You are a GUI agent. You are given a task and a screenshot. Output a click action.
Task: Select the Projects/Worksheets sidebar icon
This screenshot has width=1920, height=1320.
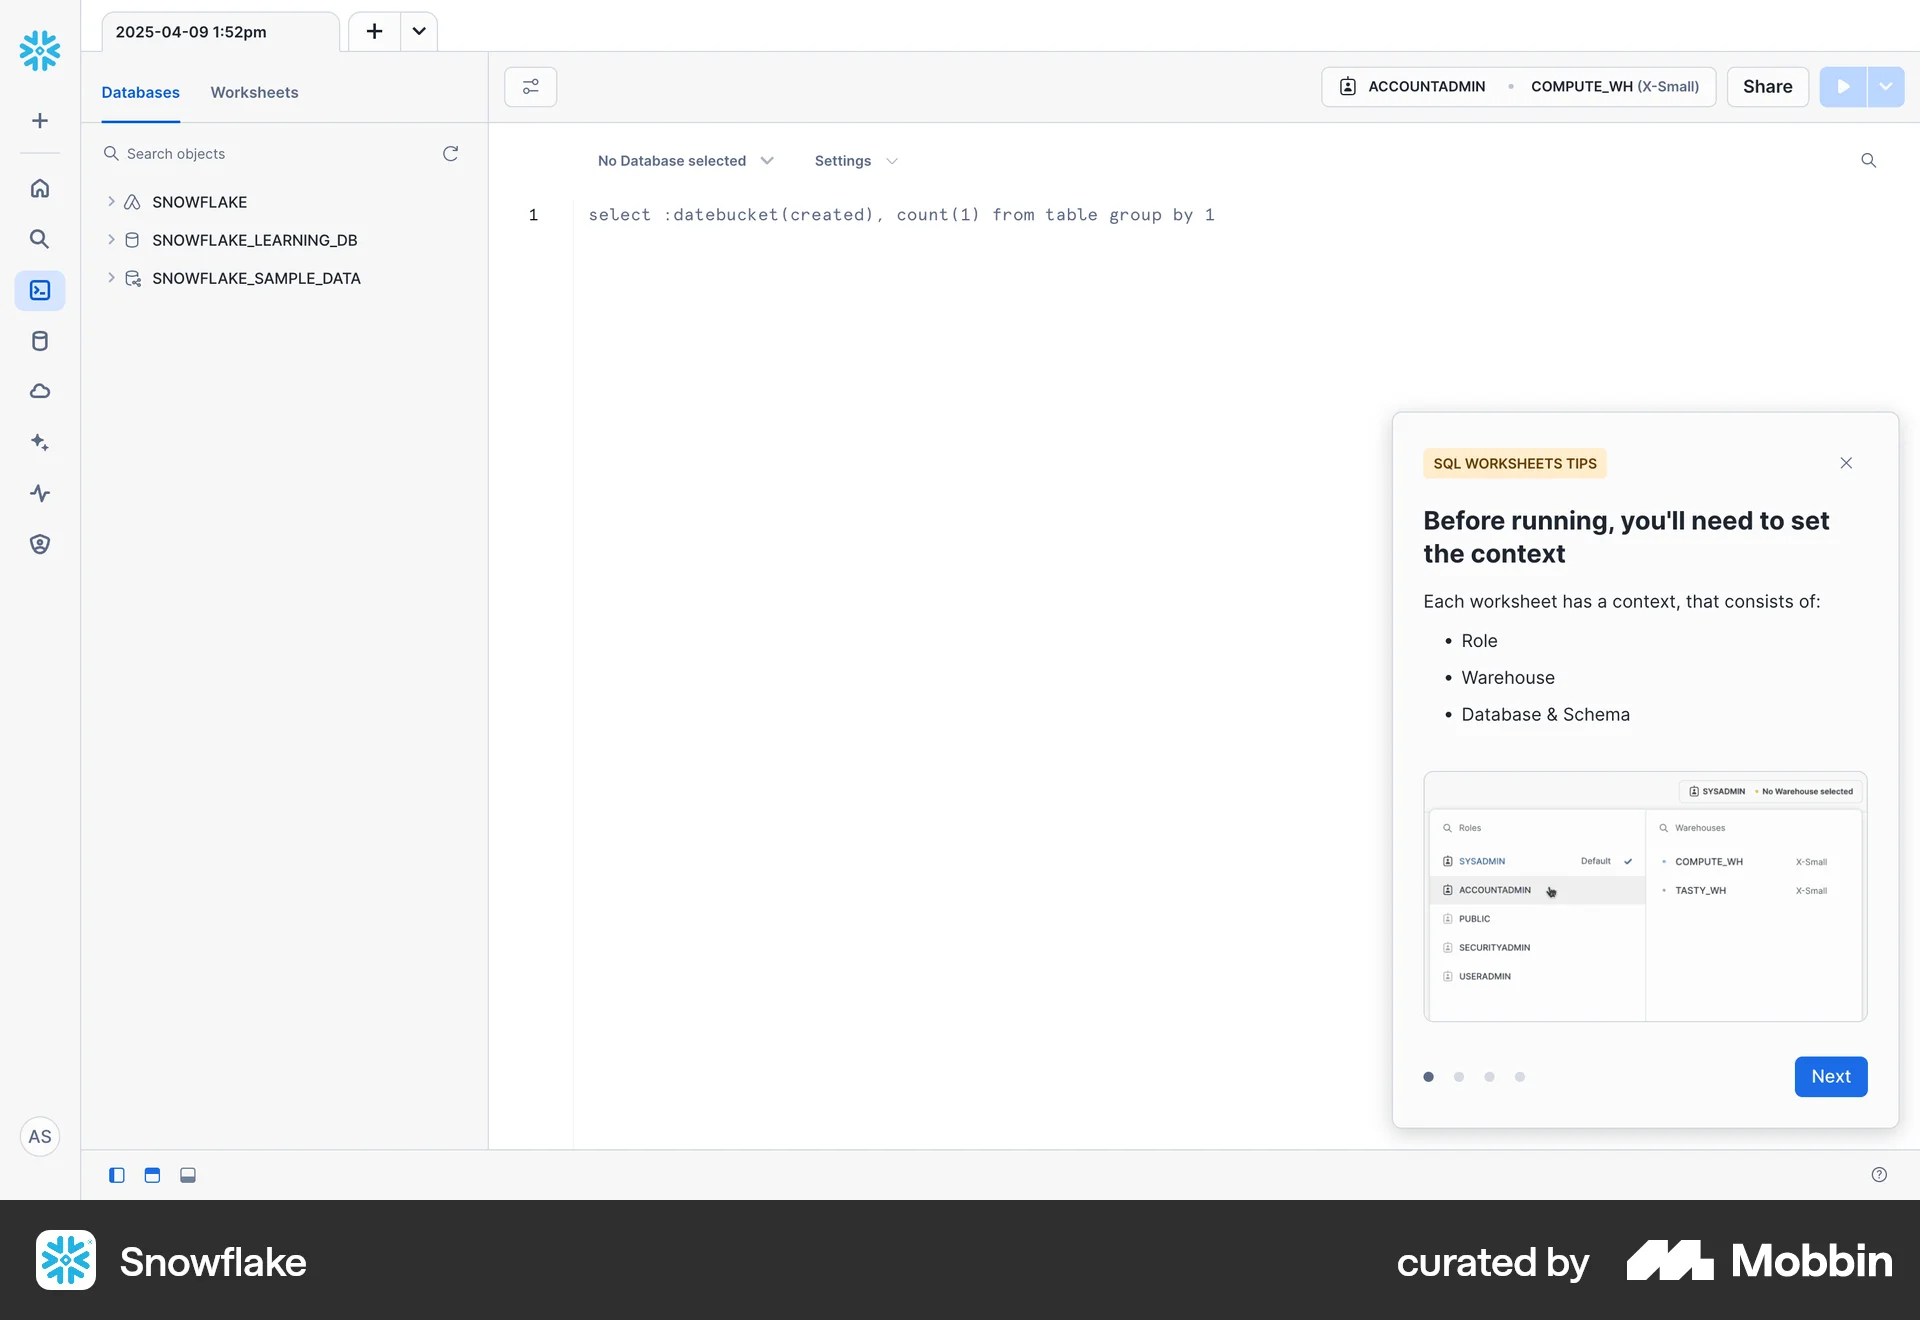40,290
